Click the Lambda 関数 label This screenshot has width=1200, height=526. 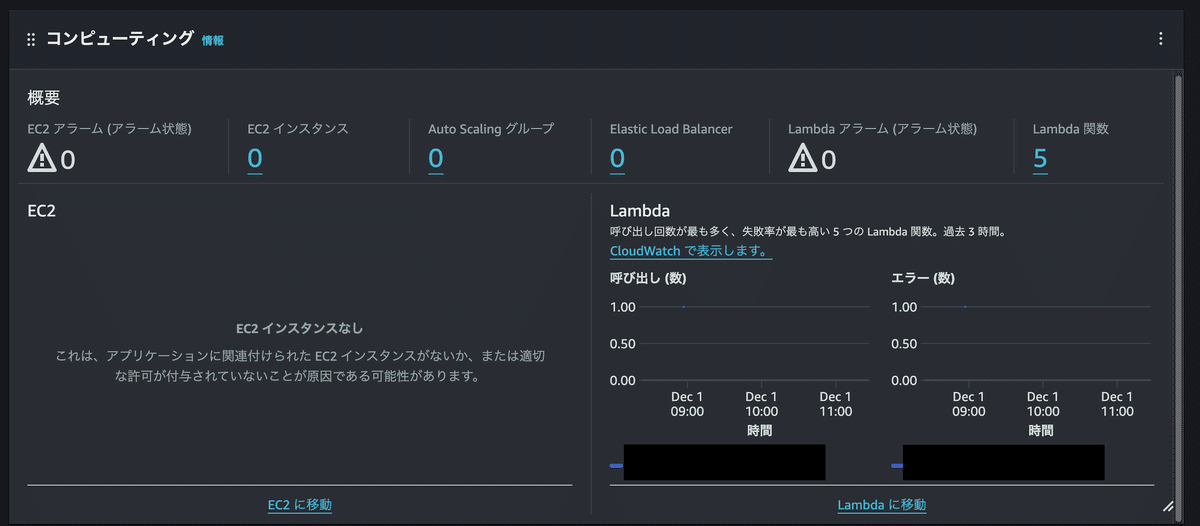click(1071, 128)
